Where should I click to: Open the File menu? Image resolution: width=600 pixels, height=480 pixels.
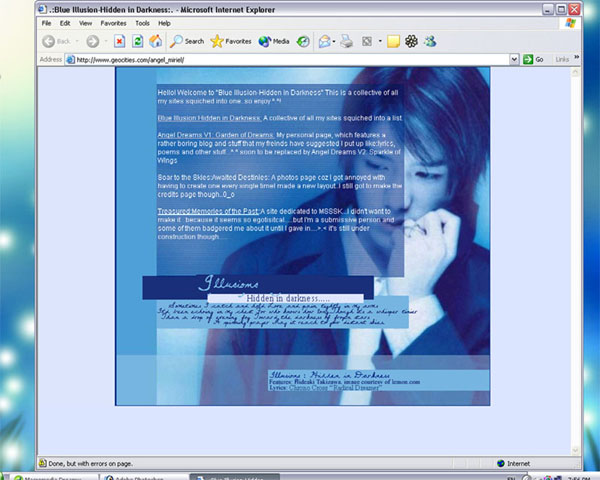point(46,23)
